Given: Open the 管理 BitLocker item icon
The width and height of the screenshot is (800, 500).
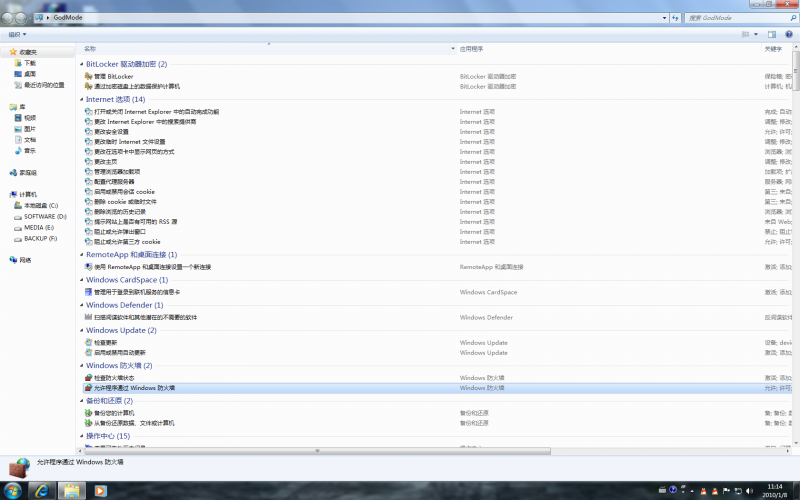Looking at the screenshot, I should (x=88, y=77).
